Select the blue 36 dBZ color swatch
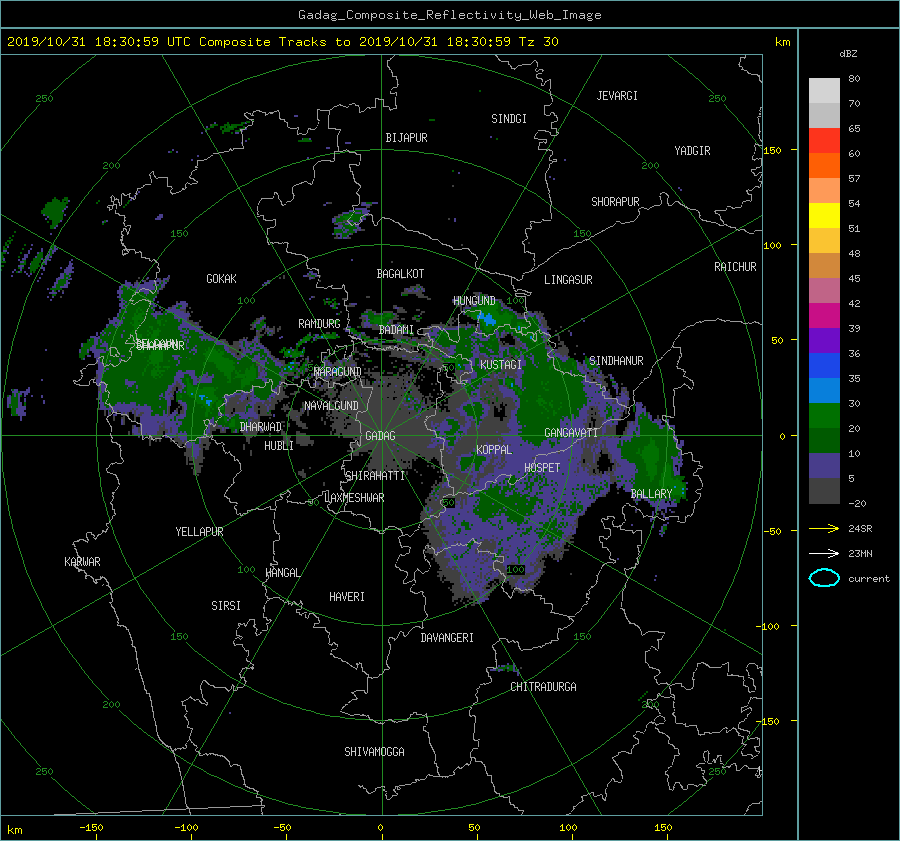Screen dimensions: 900x841 824,365
